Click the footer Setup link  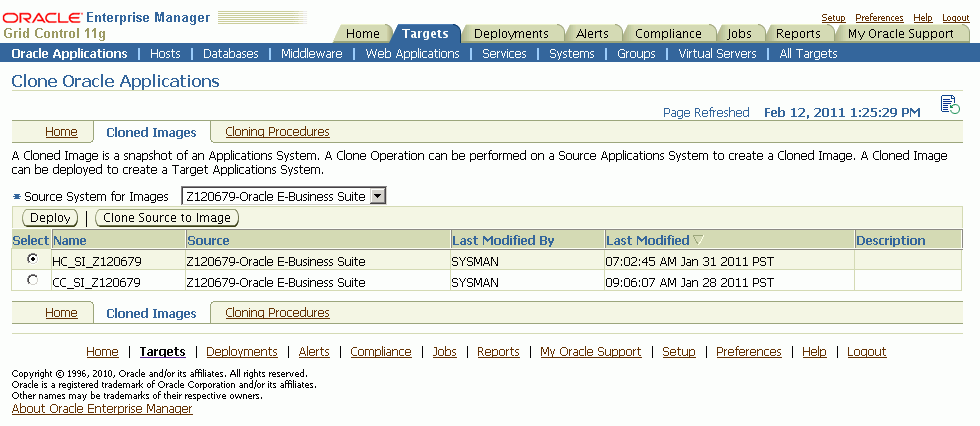click(x=679, y=352)
